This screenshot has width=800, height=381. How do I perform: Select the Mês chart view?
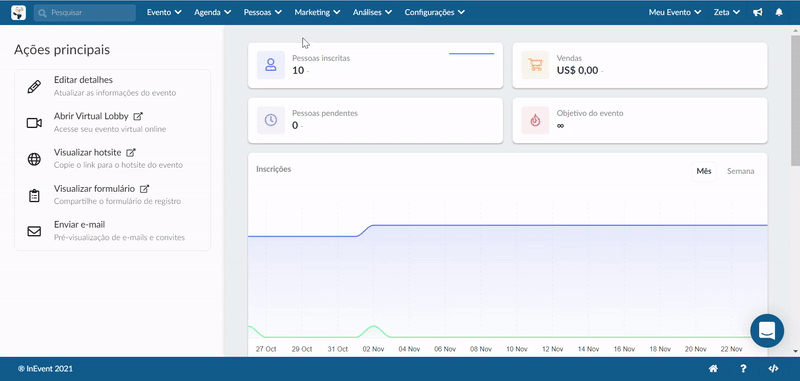click(x=704, y=171)
